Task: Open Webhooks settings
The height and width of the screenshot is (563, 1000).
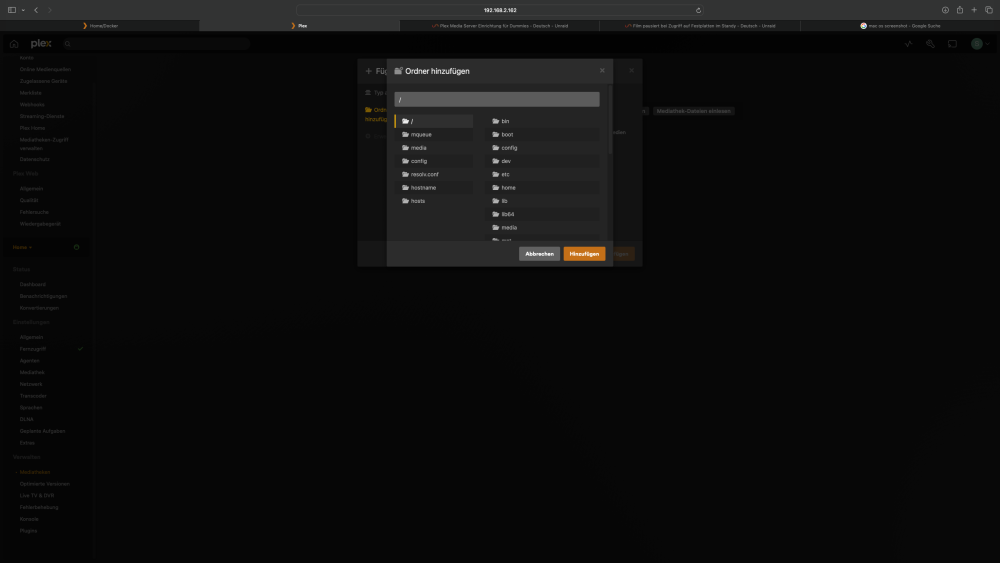Action: [x=32, y=105]
